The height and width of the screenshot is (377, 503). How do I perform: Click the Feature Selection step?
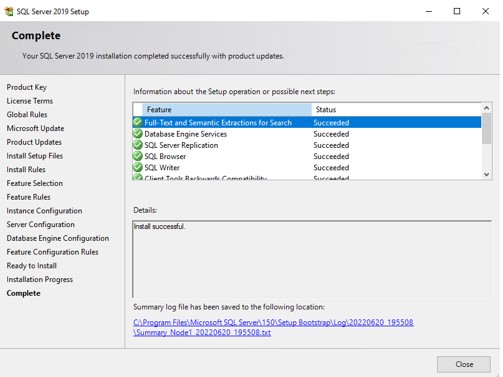35,183
